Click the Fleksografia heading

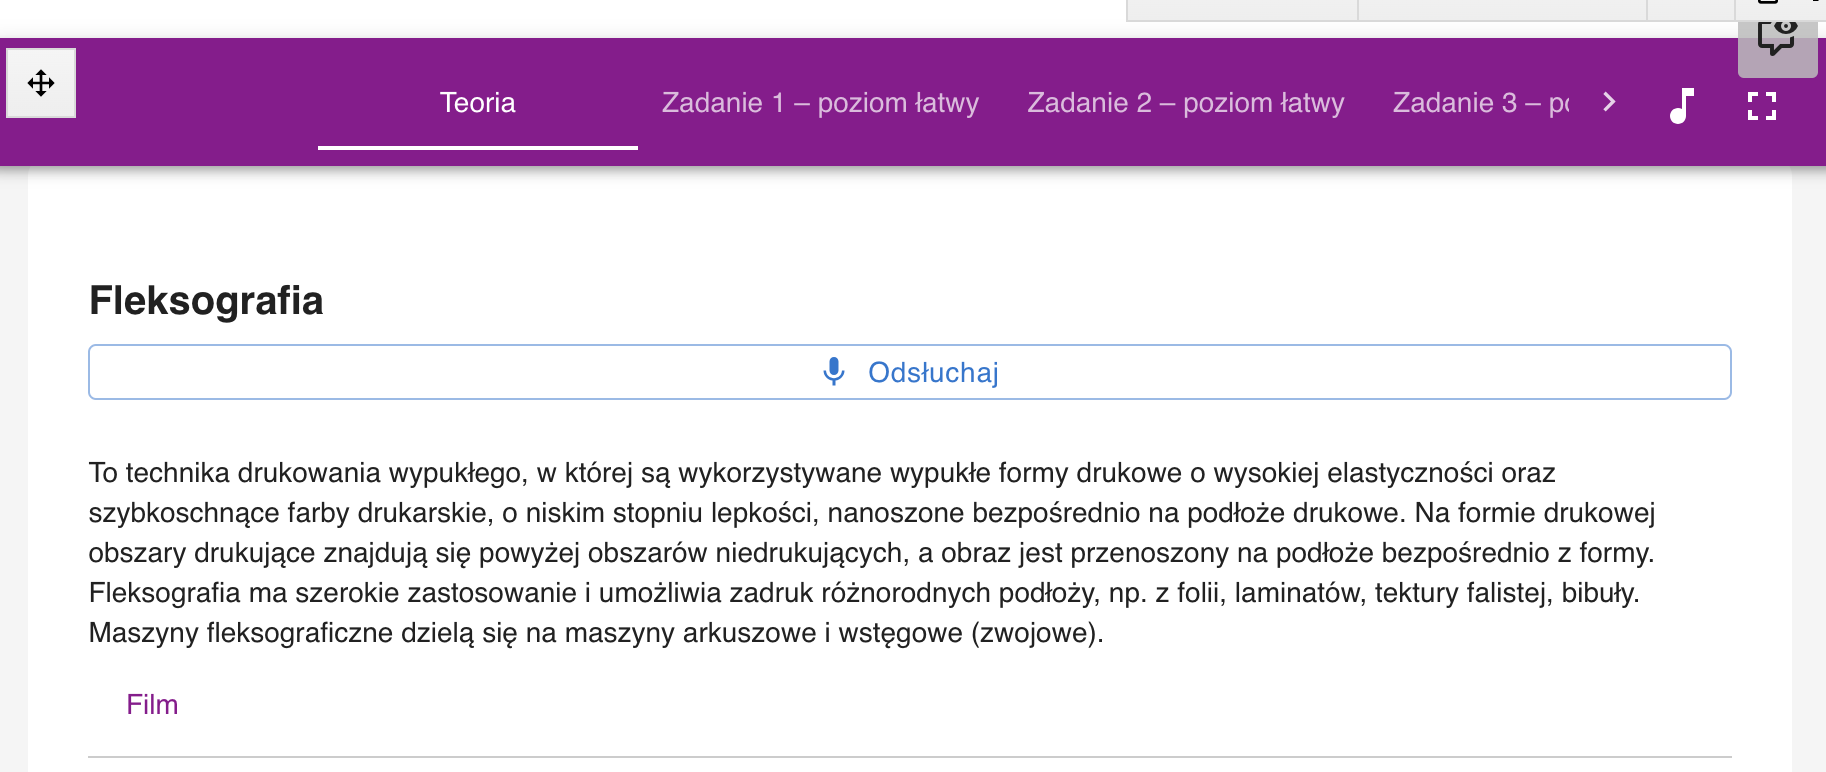click(206, 301)
